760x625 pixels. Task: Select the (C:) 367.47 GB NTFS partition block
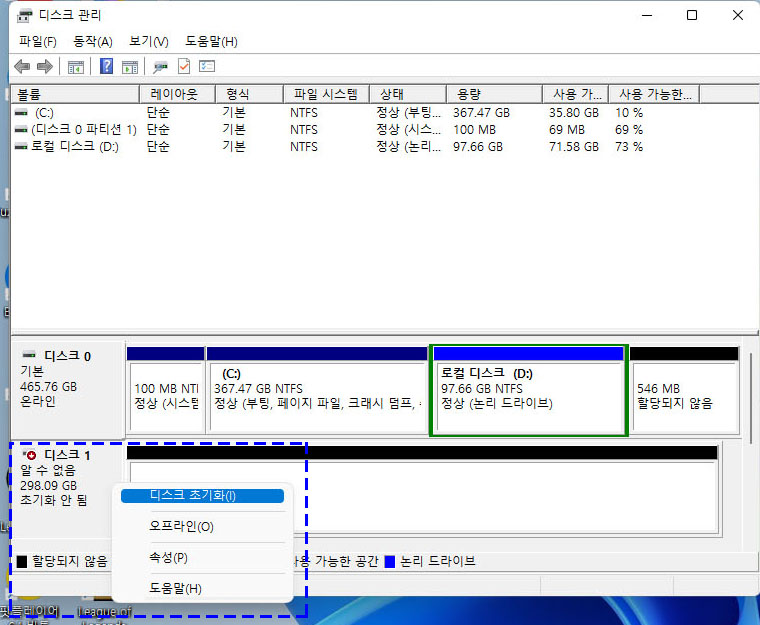click(x=317, y=390)
